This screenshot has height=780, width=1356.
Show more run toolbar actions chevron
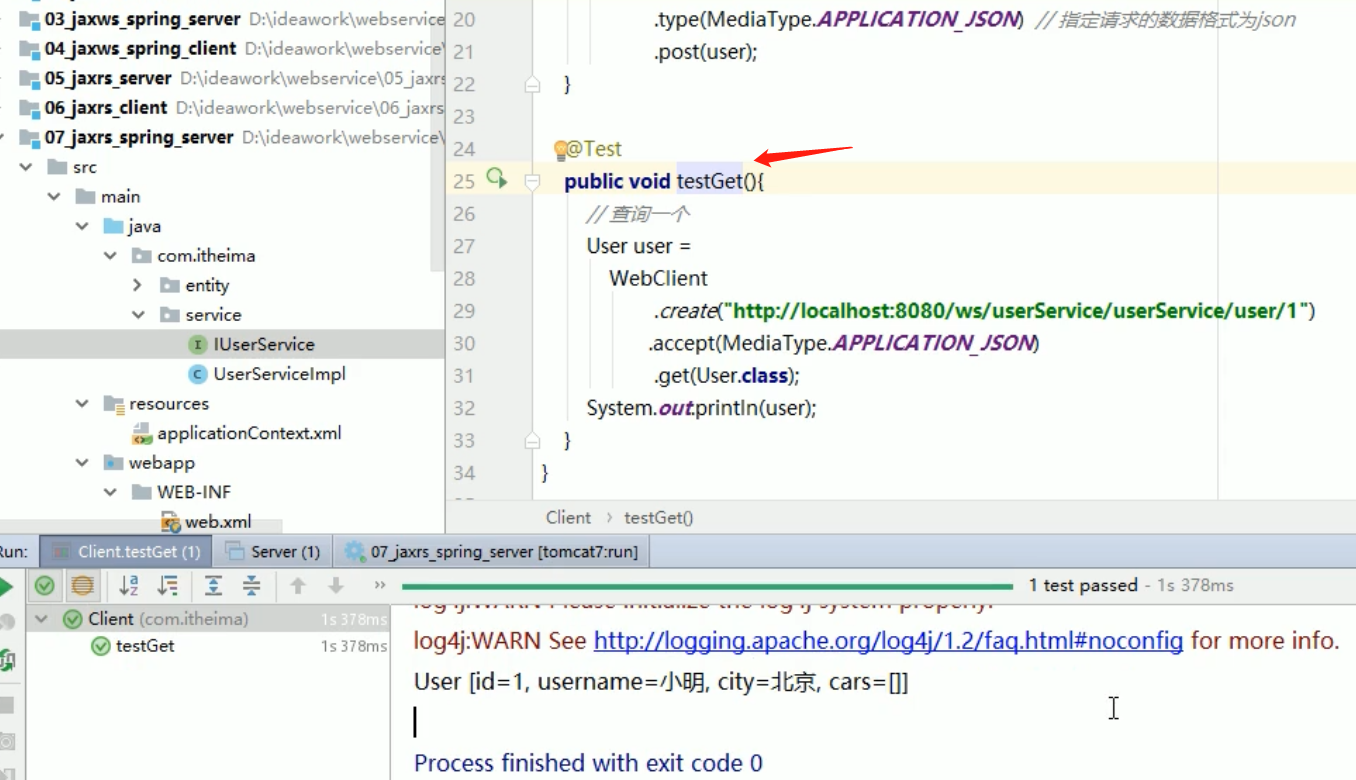[380, 585]
